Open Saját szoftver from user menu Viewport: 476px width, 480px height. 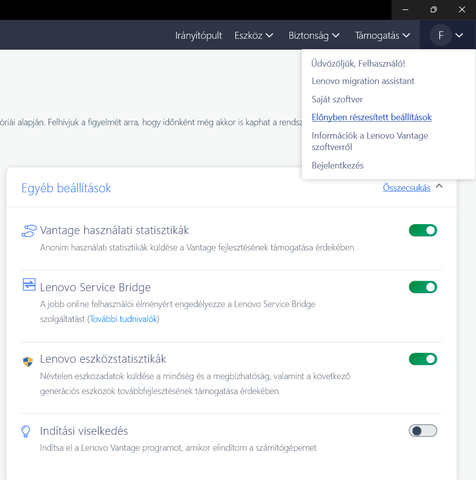337,99
